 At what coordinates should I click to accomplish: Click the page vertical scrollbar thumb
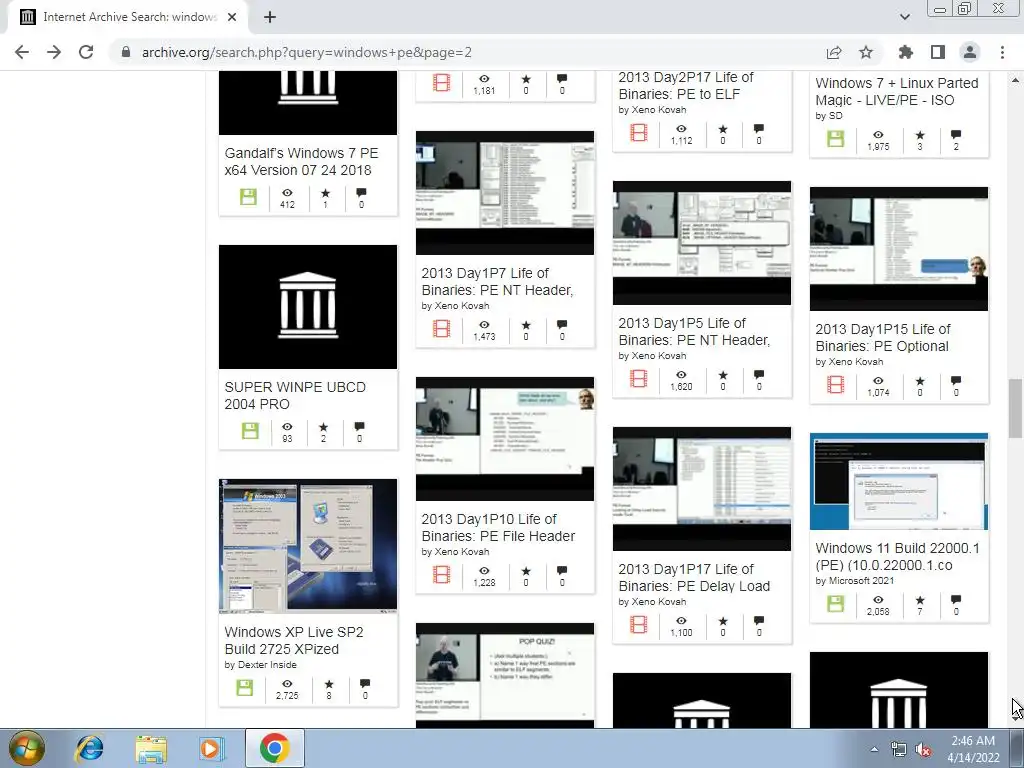[1015, 408]
